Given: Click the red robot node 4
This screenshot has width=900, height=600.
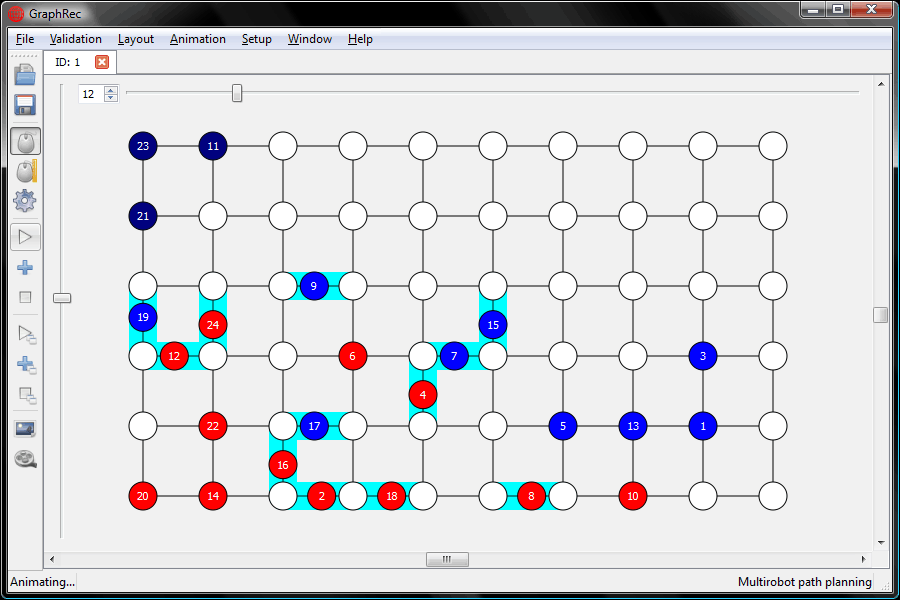Looking at the screenshot, I should [423, 395].
